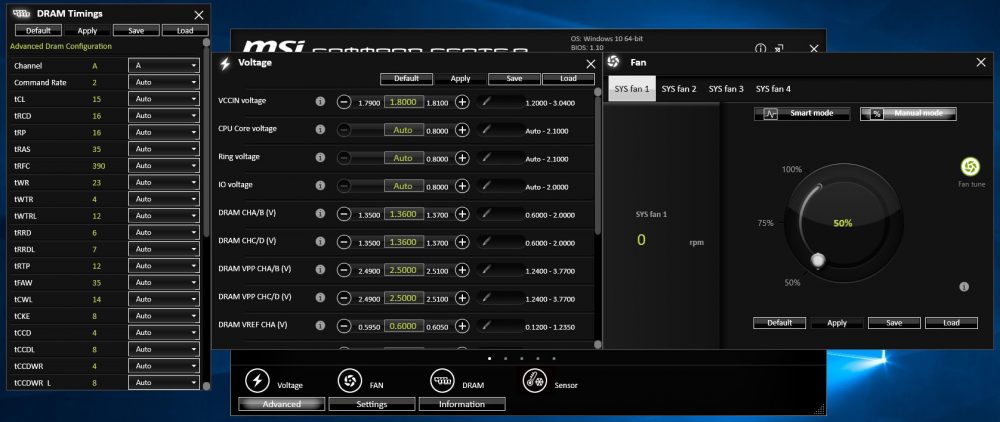Image resolution: width=1000 pixels, height=422 pixels.
Task: Click the second page indicator dot
Action: click(x=506, y=358)
